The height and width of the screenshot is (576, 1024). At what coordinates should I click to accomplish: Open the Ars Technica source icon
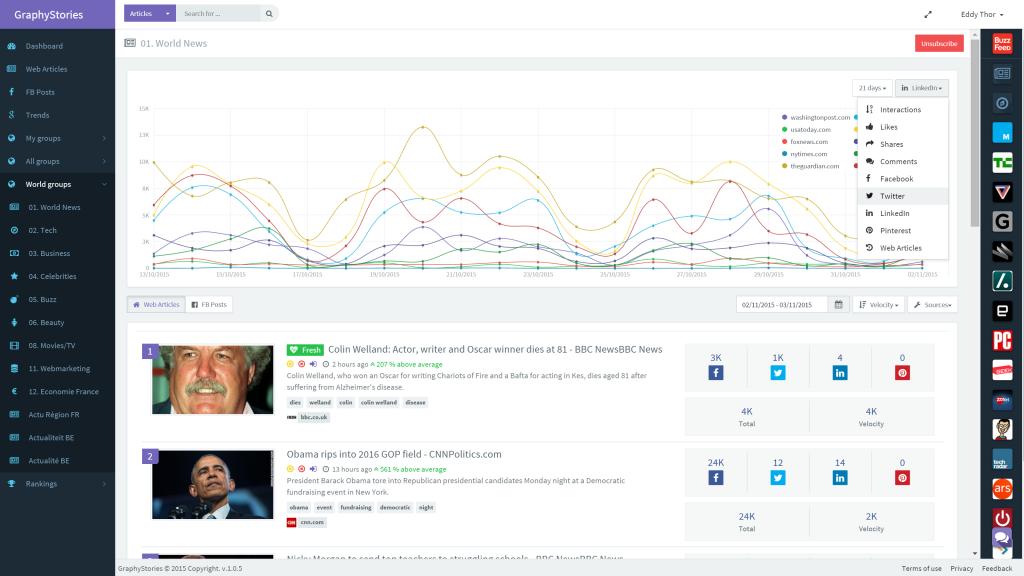1002,488
